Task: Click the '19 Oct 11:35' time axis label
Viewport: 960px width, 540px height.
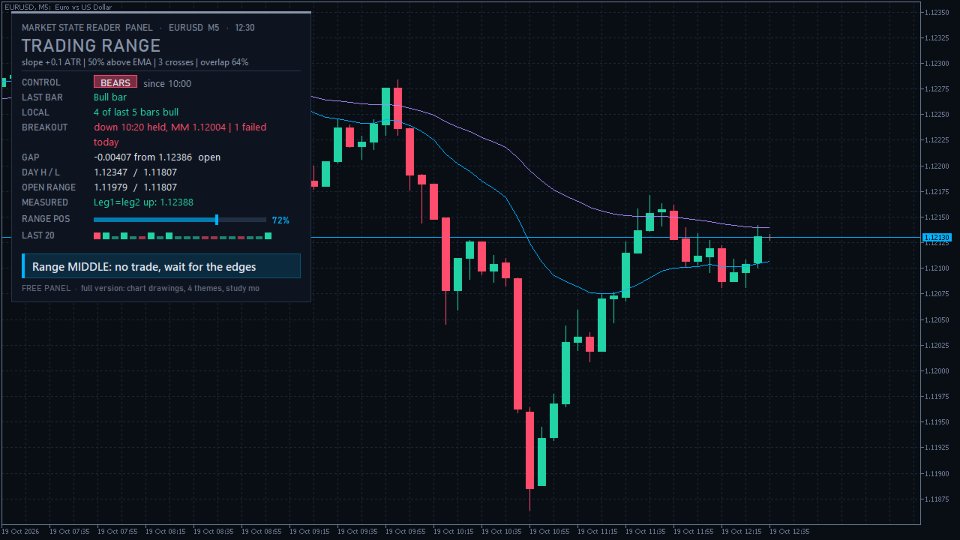Action: (x=645, y=531)
